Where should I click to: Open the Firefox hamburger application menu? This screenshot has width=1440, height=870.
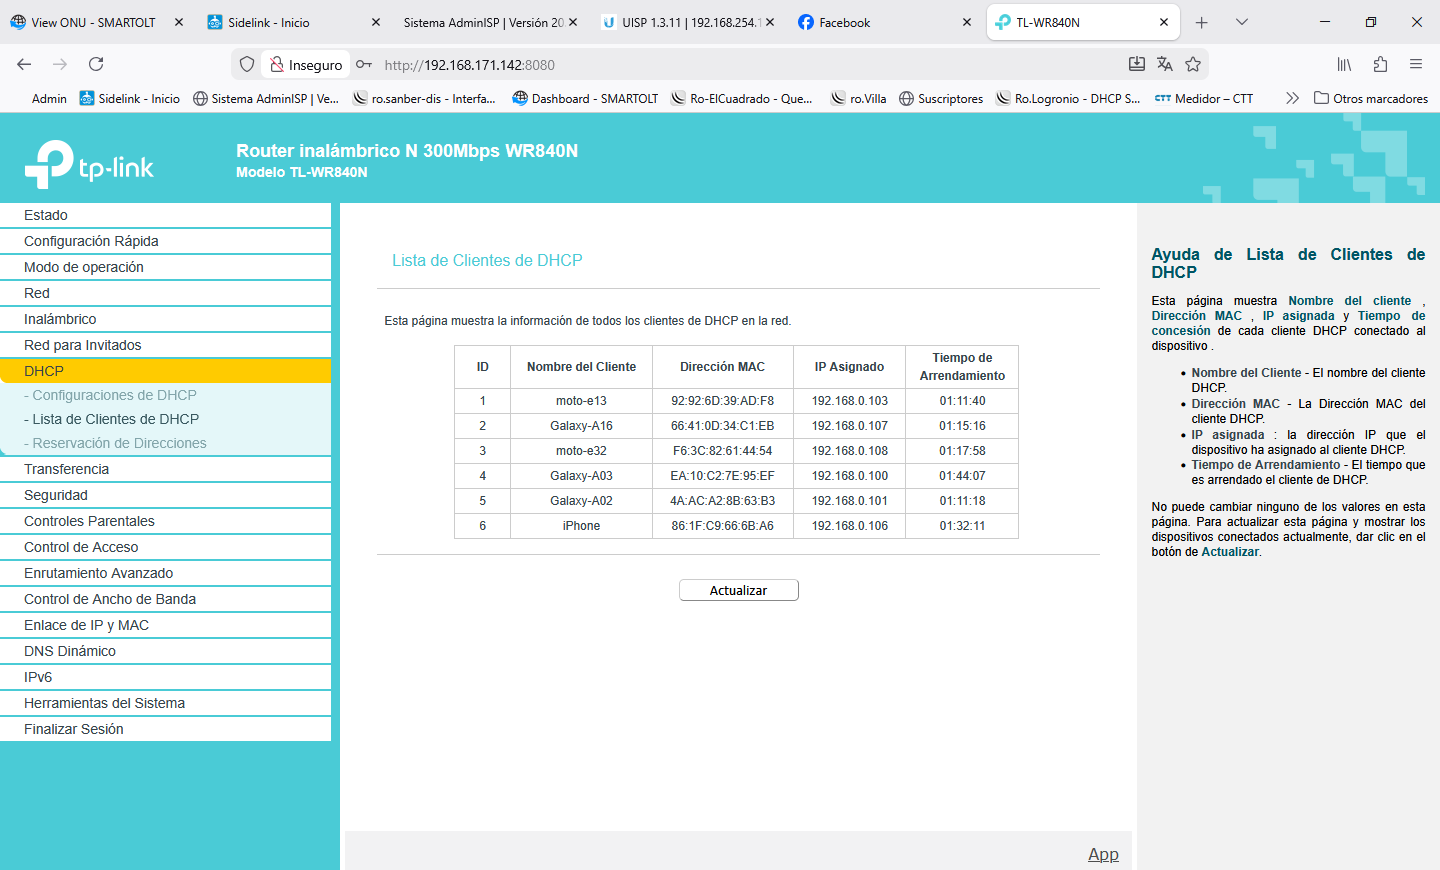1416,64
